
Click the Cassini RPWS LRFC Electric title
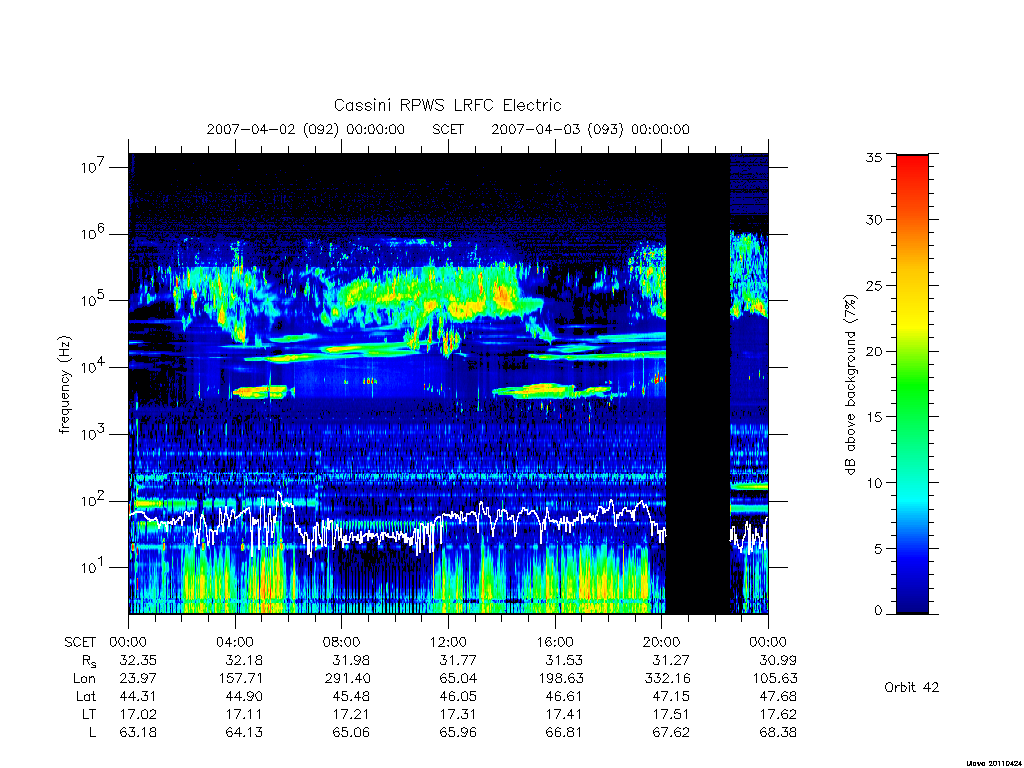(447, 105)
